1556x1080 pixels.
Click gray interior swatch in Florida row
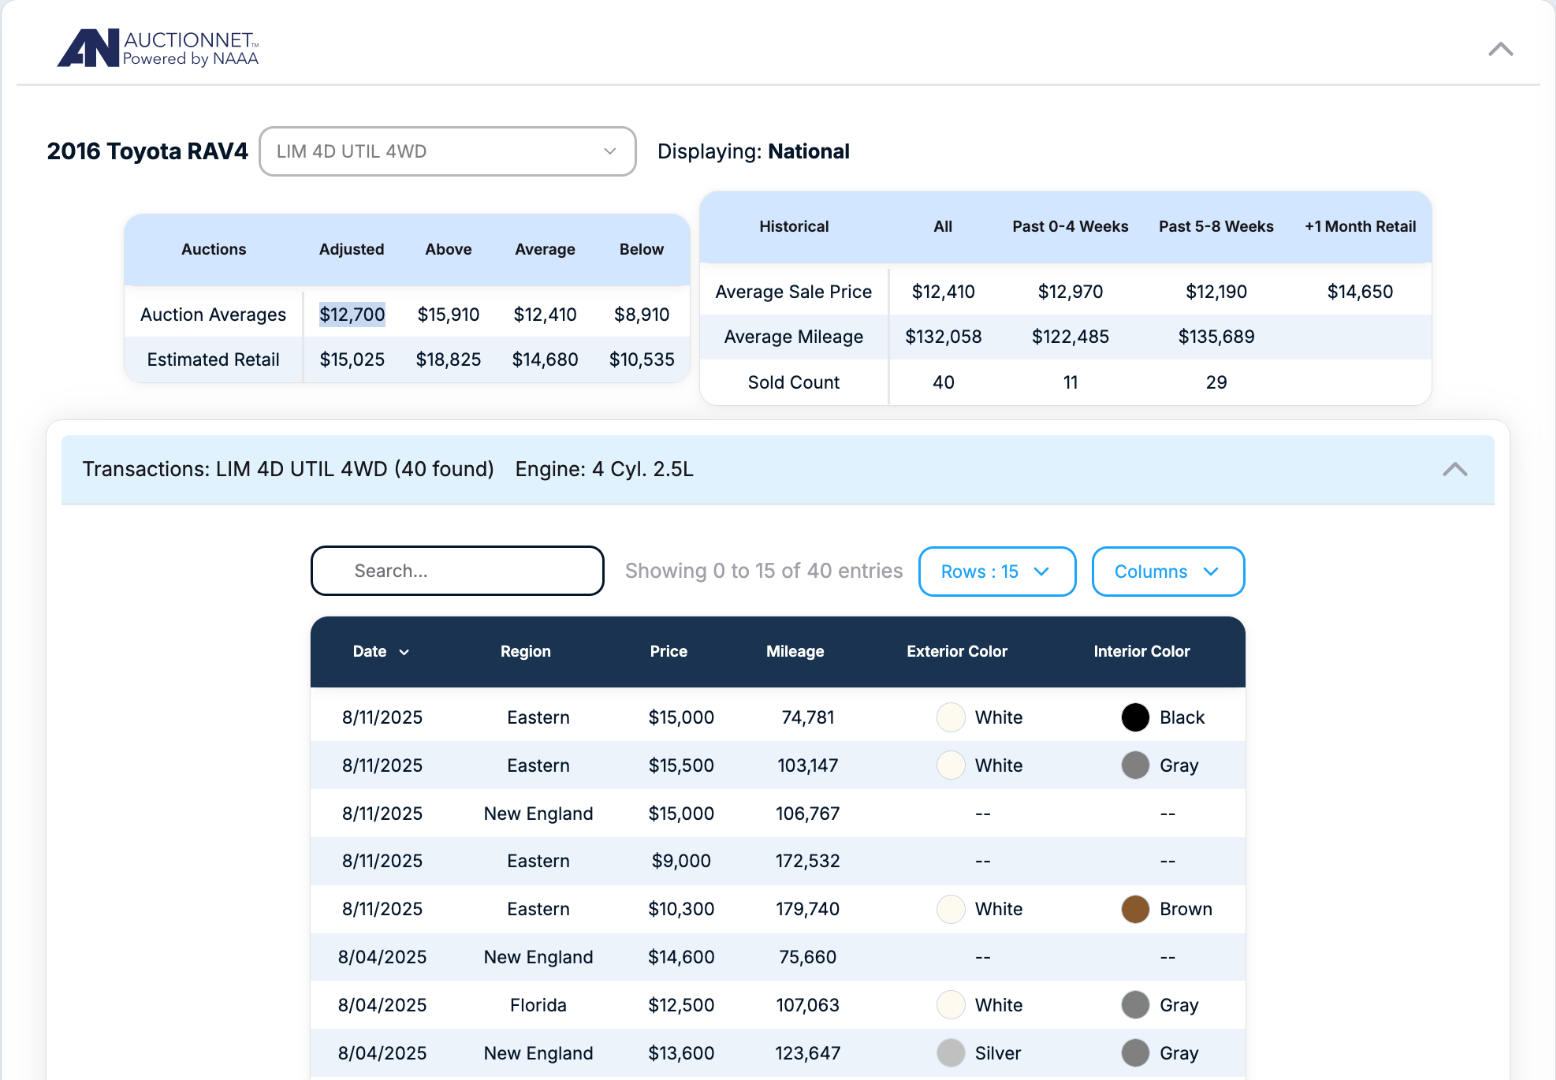tap(1135, 1005)
